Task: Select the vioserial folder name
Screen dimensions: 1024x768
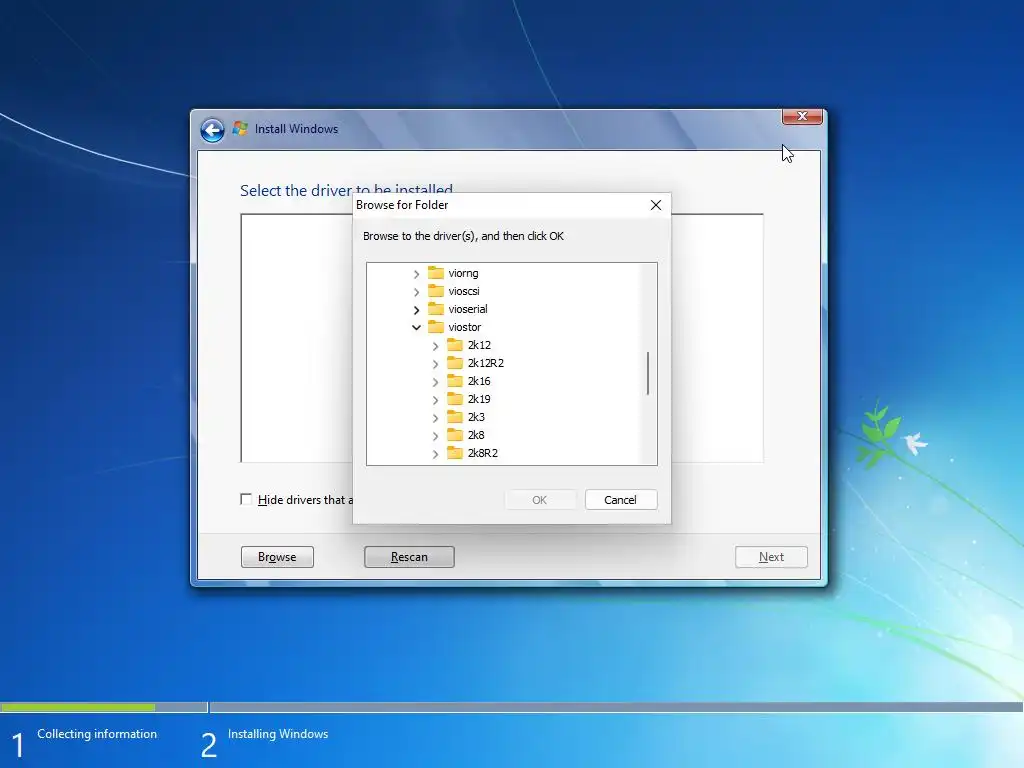Action: 468,309
